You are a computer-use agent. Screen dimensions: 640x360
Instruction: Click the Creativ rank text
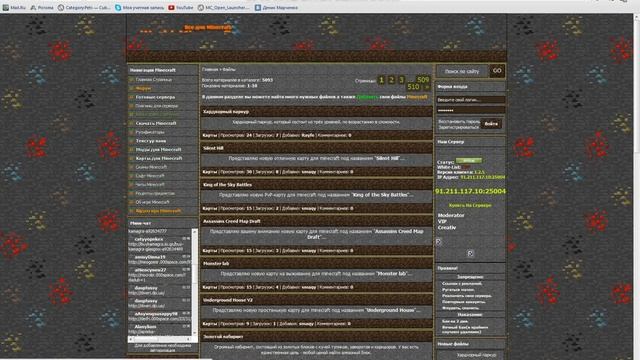[447, 227]
